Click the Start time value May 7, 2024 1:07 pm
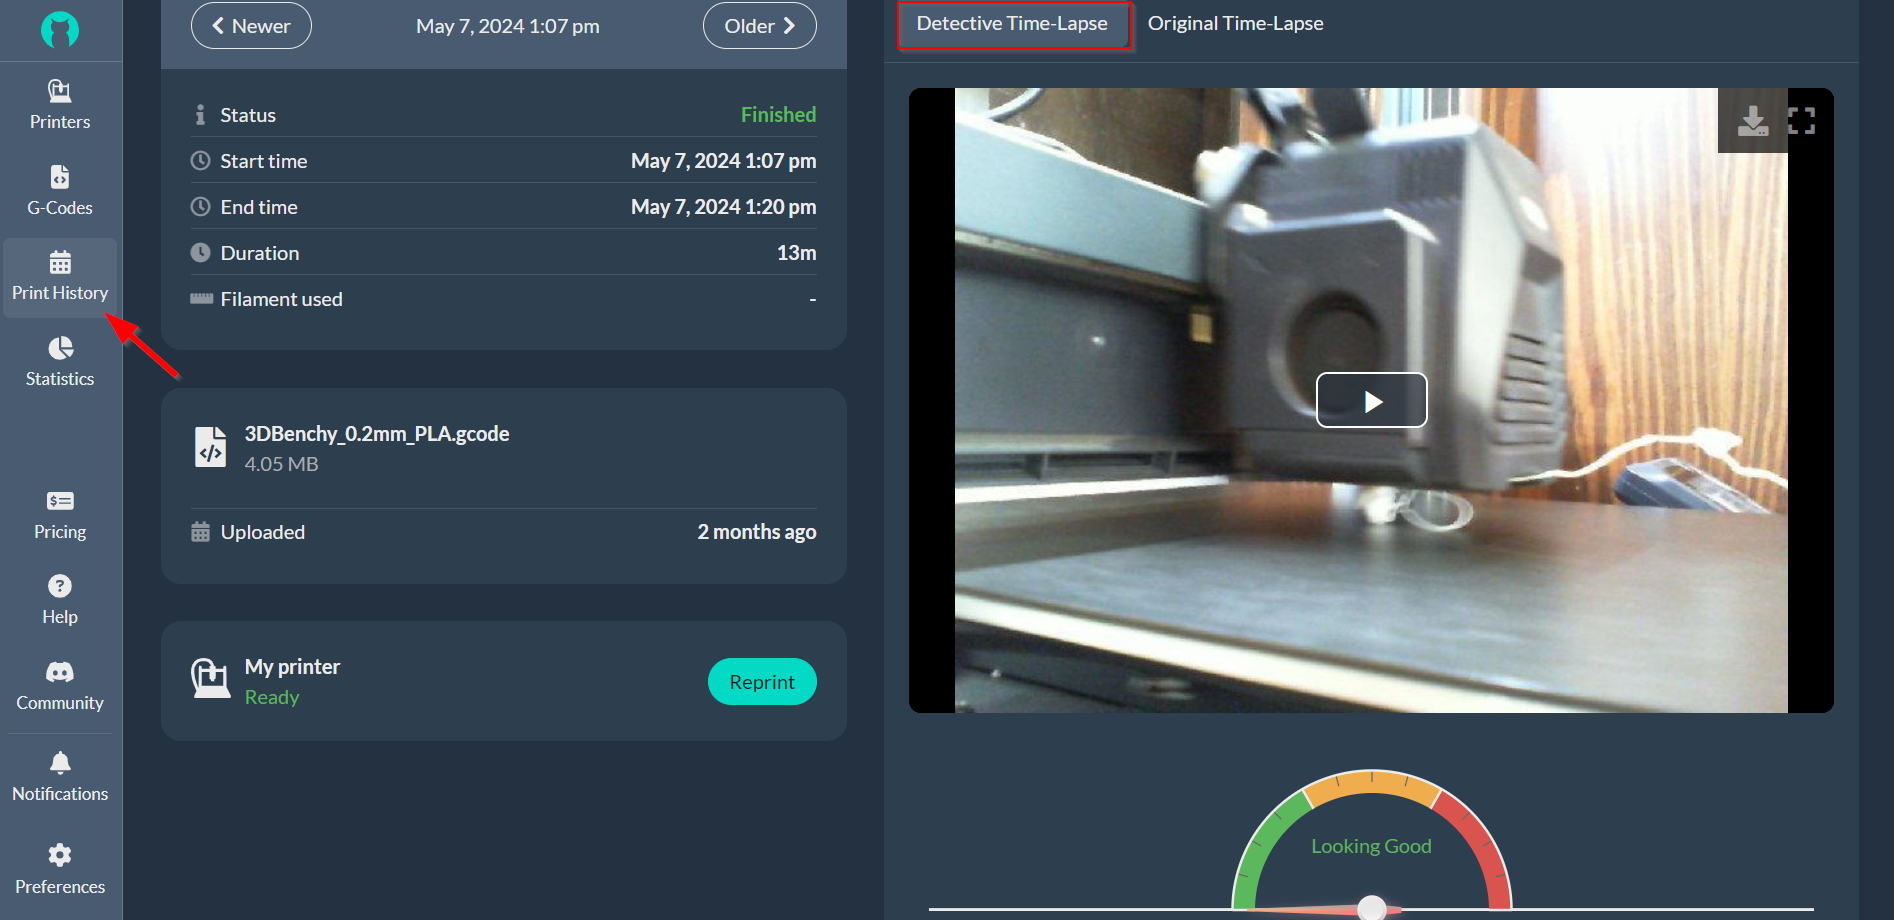Screen dimensions: 1894x920 coord(723,161)
